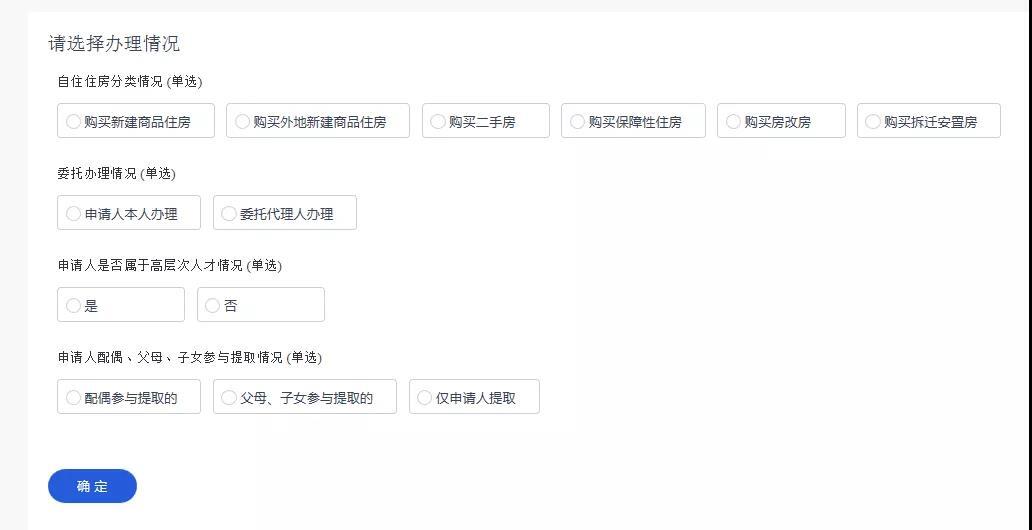
Task: Click the 申请人是否属于高层次人才情况 label
Action: tap(169, 266)
